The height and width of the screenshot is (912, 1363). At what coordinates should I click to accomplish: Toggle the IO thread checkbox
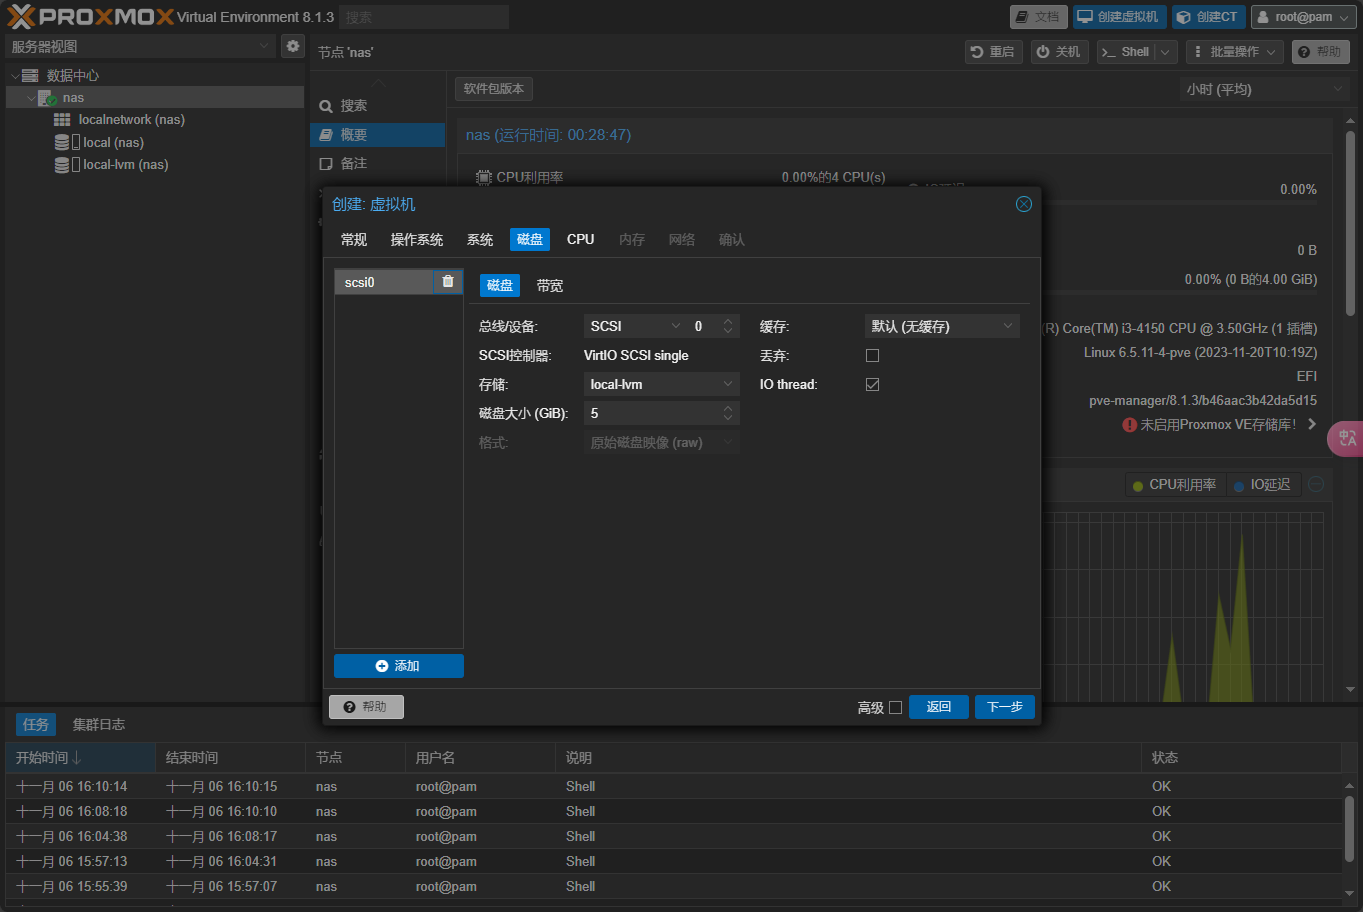coord(872,385)
